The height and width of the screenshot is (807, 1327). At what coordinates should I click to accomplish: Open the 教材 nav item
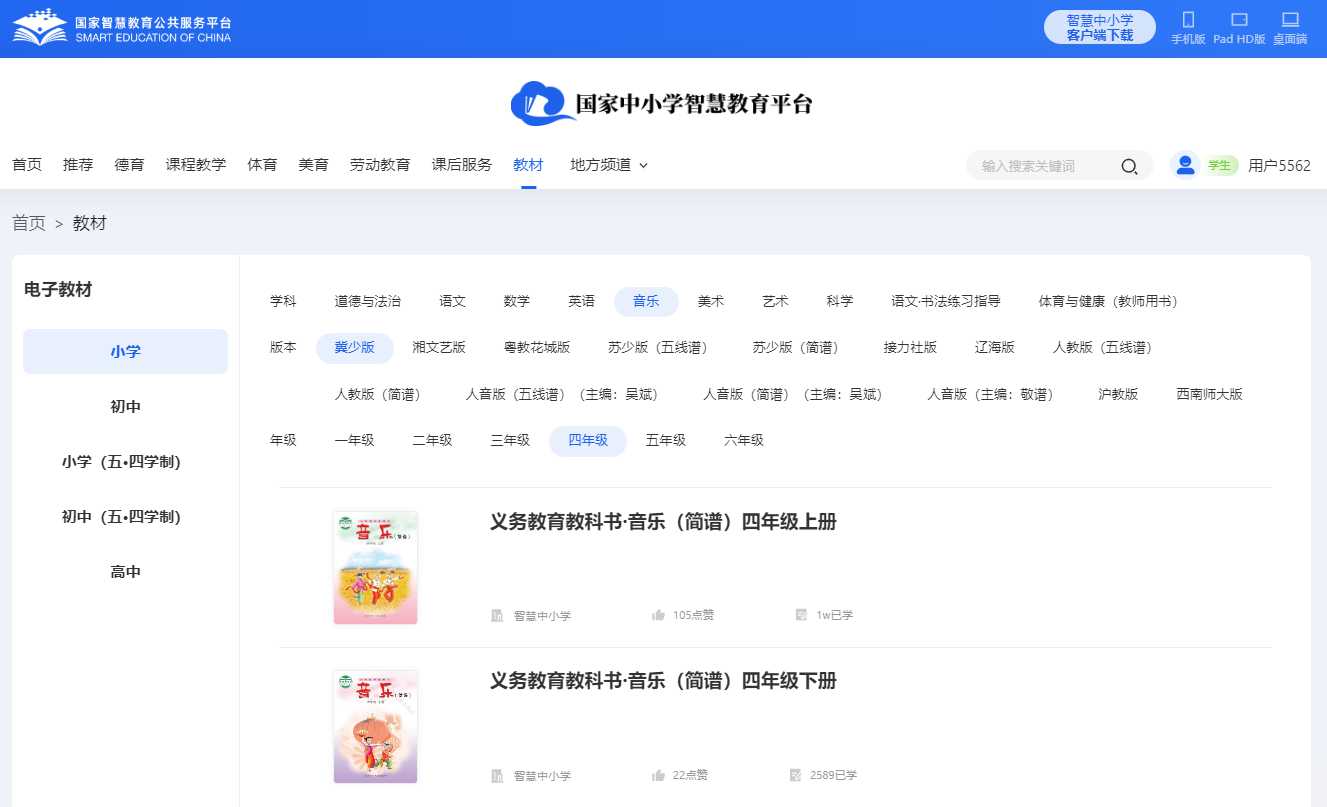[528, 165]
